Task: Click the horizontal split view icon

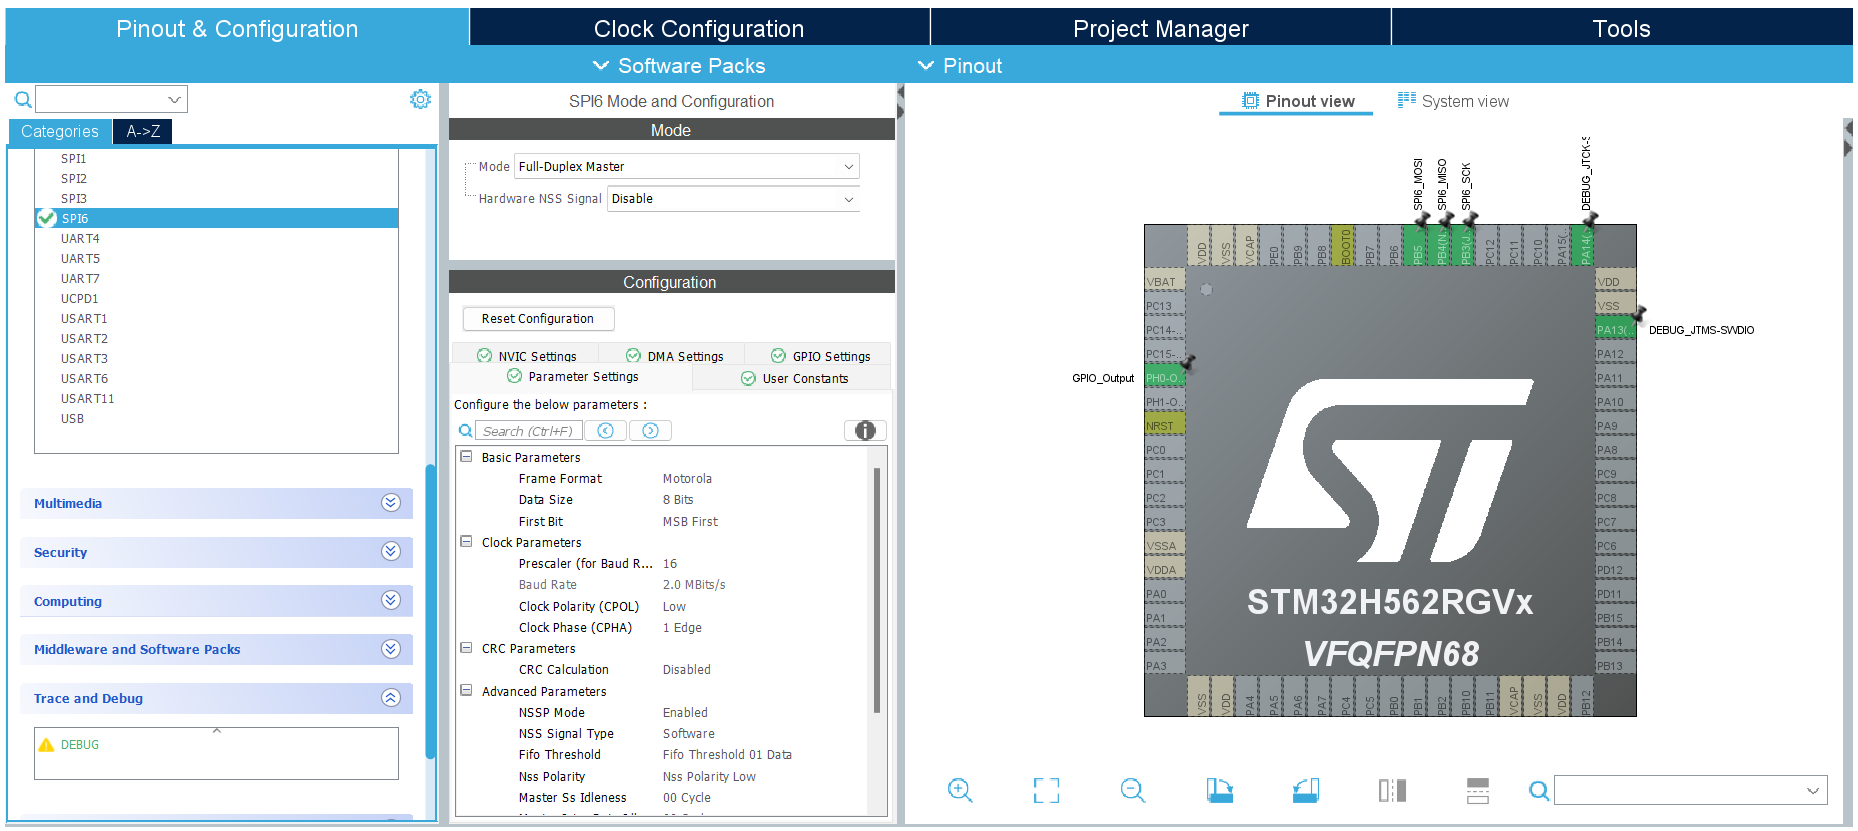Action: (1478, 790)
